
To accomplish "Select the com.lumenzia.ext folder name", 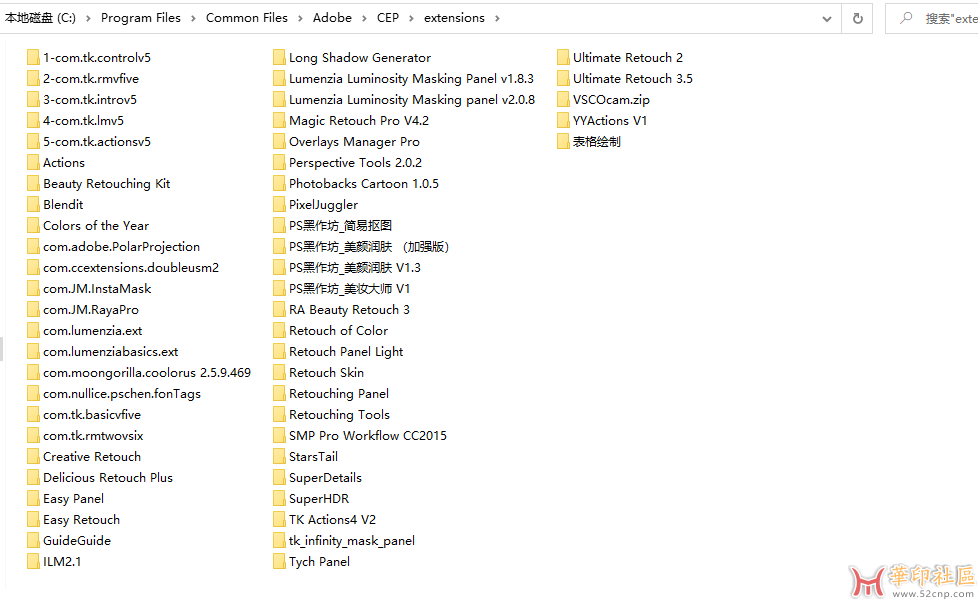I will [x=92, y=331].
